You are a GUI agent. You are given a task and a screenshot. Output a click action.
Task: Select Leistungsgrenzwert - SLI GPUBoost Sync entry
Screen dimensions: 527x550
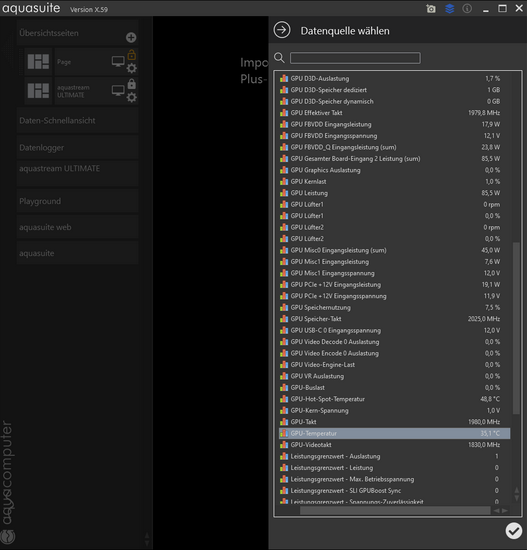394,491
